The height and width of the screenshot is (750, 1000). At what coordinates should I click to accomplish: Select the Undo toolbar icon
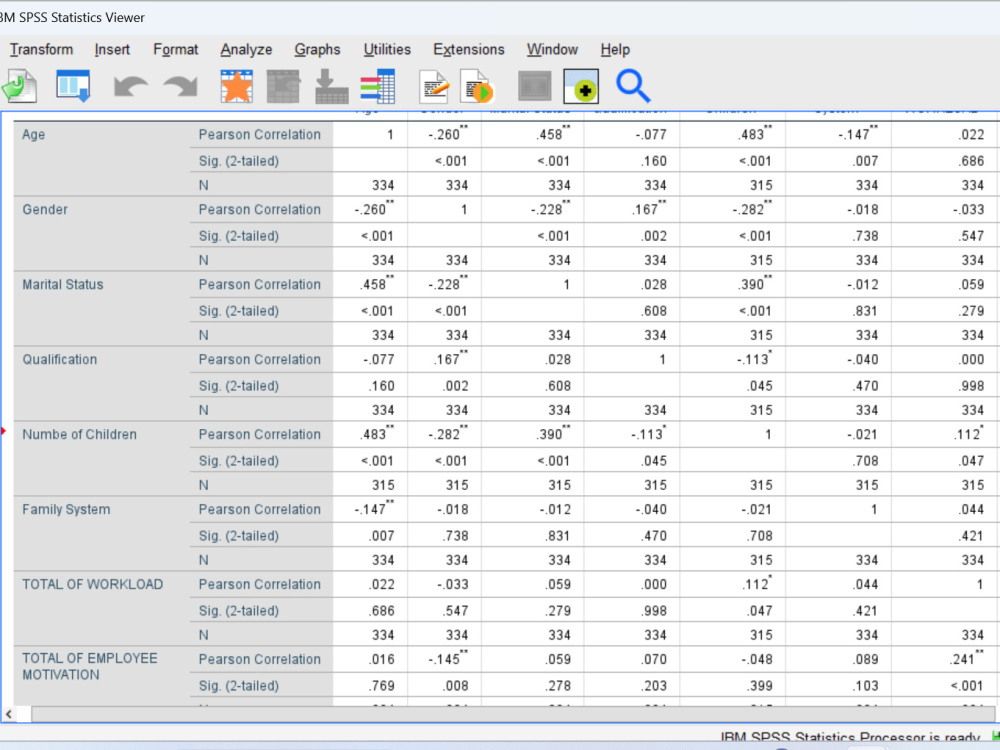click(130, 86)
